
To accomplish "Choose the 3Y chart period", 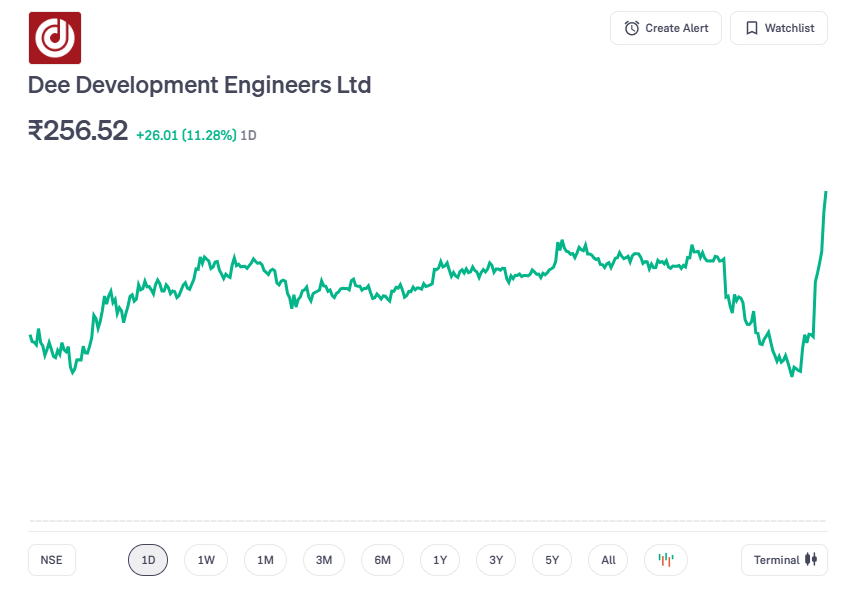I will [x=496, y=560].
